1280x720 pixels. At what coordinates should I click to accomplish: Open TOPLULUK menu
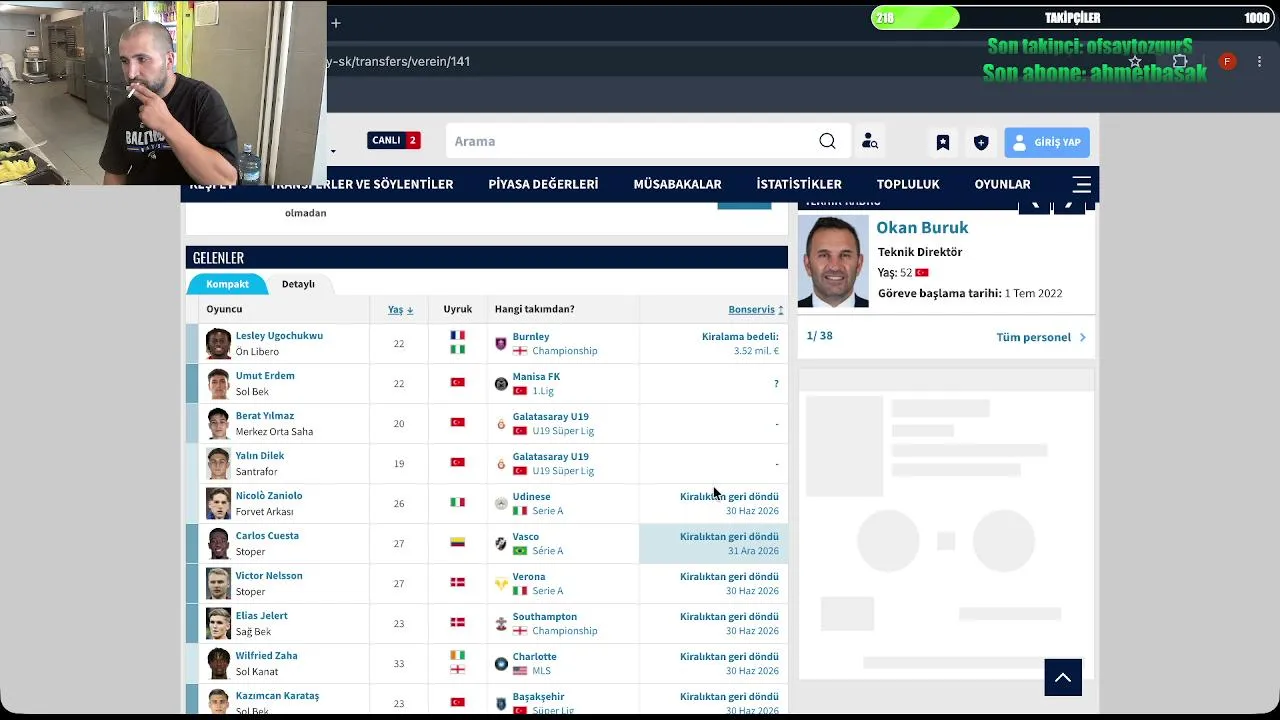pos(908,184)
